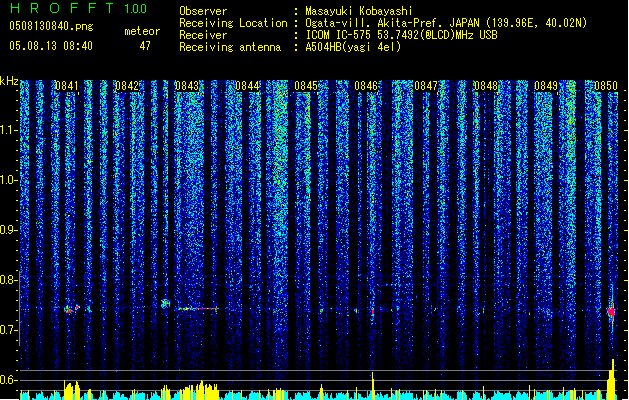Click the Receiving antenna field label

(230, 47)
